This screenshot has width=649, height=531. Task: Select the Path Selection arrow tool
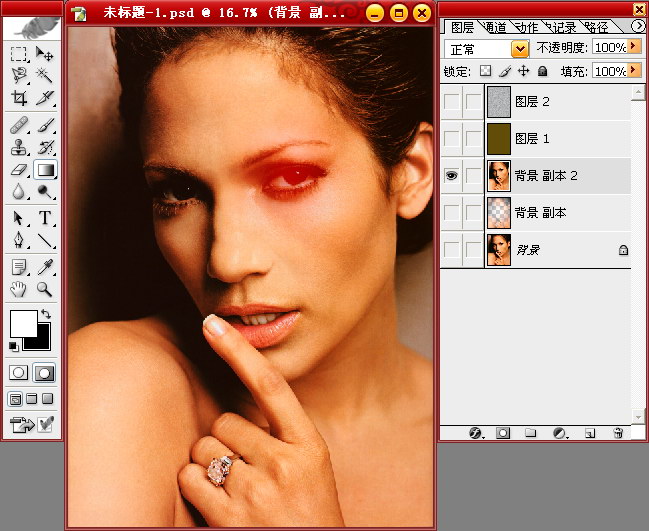[x=19, y=218]
